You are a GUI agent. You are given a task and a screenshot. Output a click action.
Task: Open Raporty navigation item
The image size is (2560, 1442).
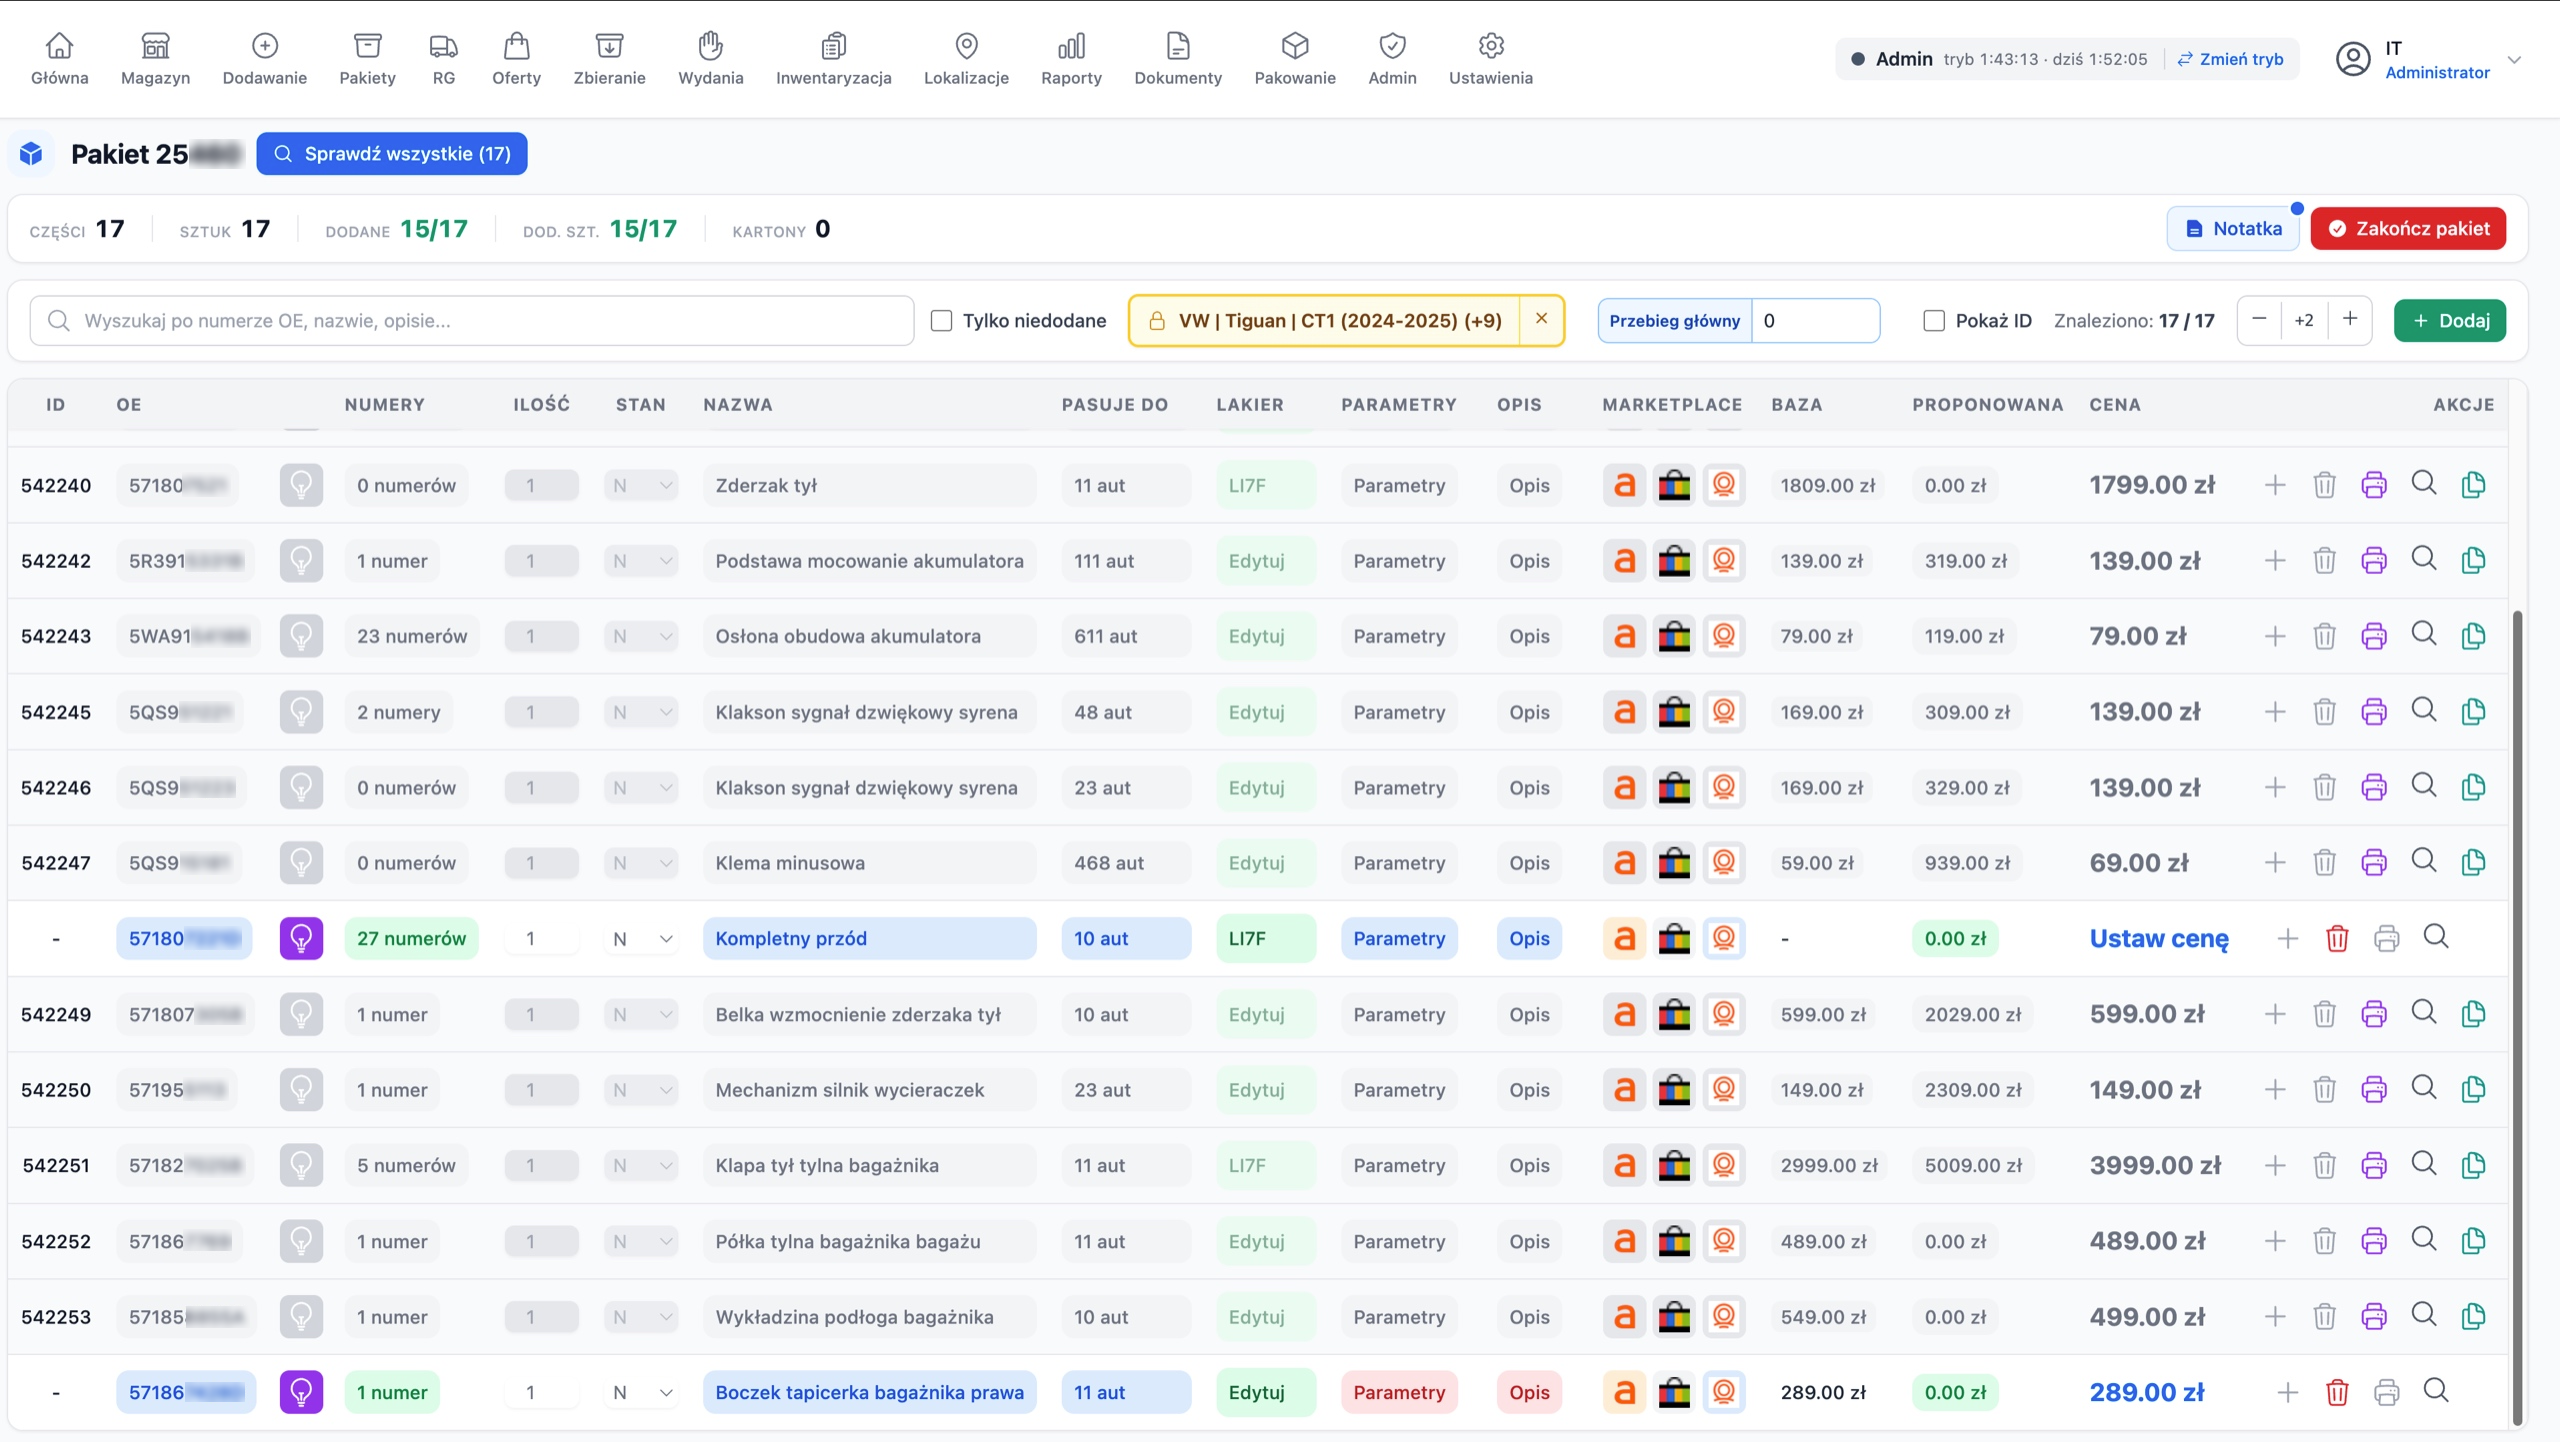coord(1071,59)
